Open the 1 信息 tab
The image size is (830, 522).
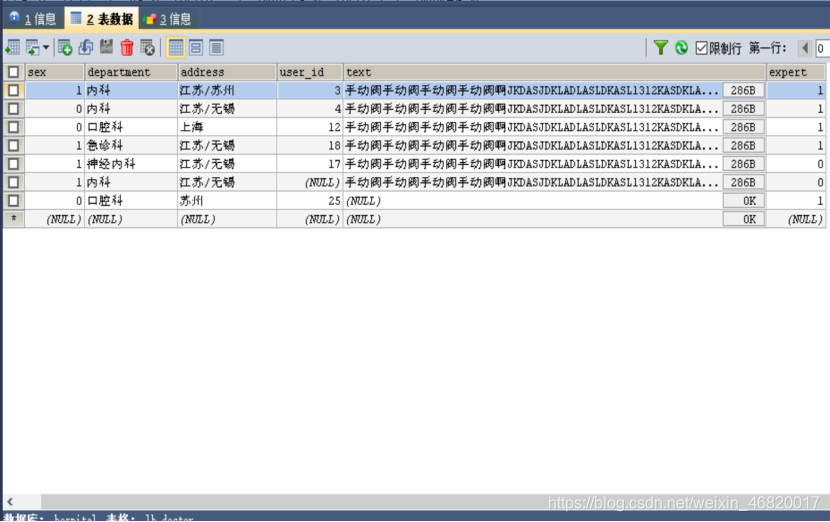pyautogui.click(x=33, y=19)
